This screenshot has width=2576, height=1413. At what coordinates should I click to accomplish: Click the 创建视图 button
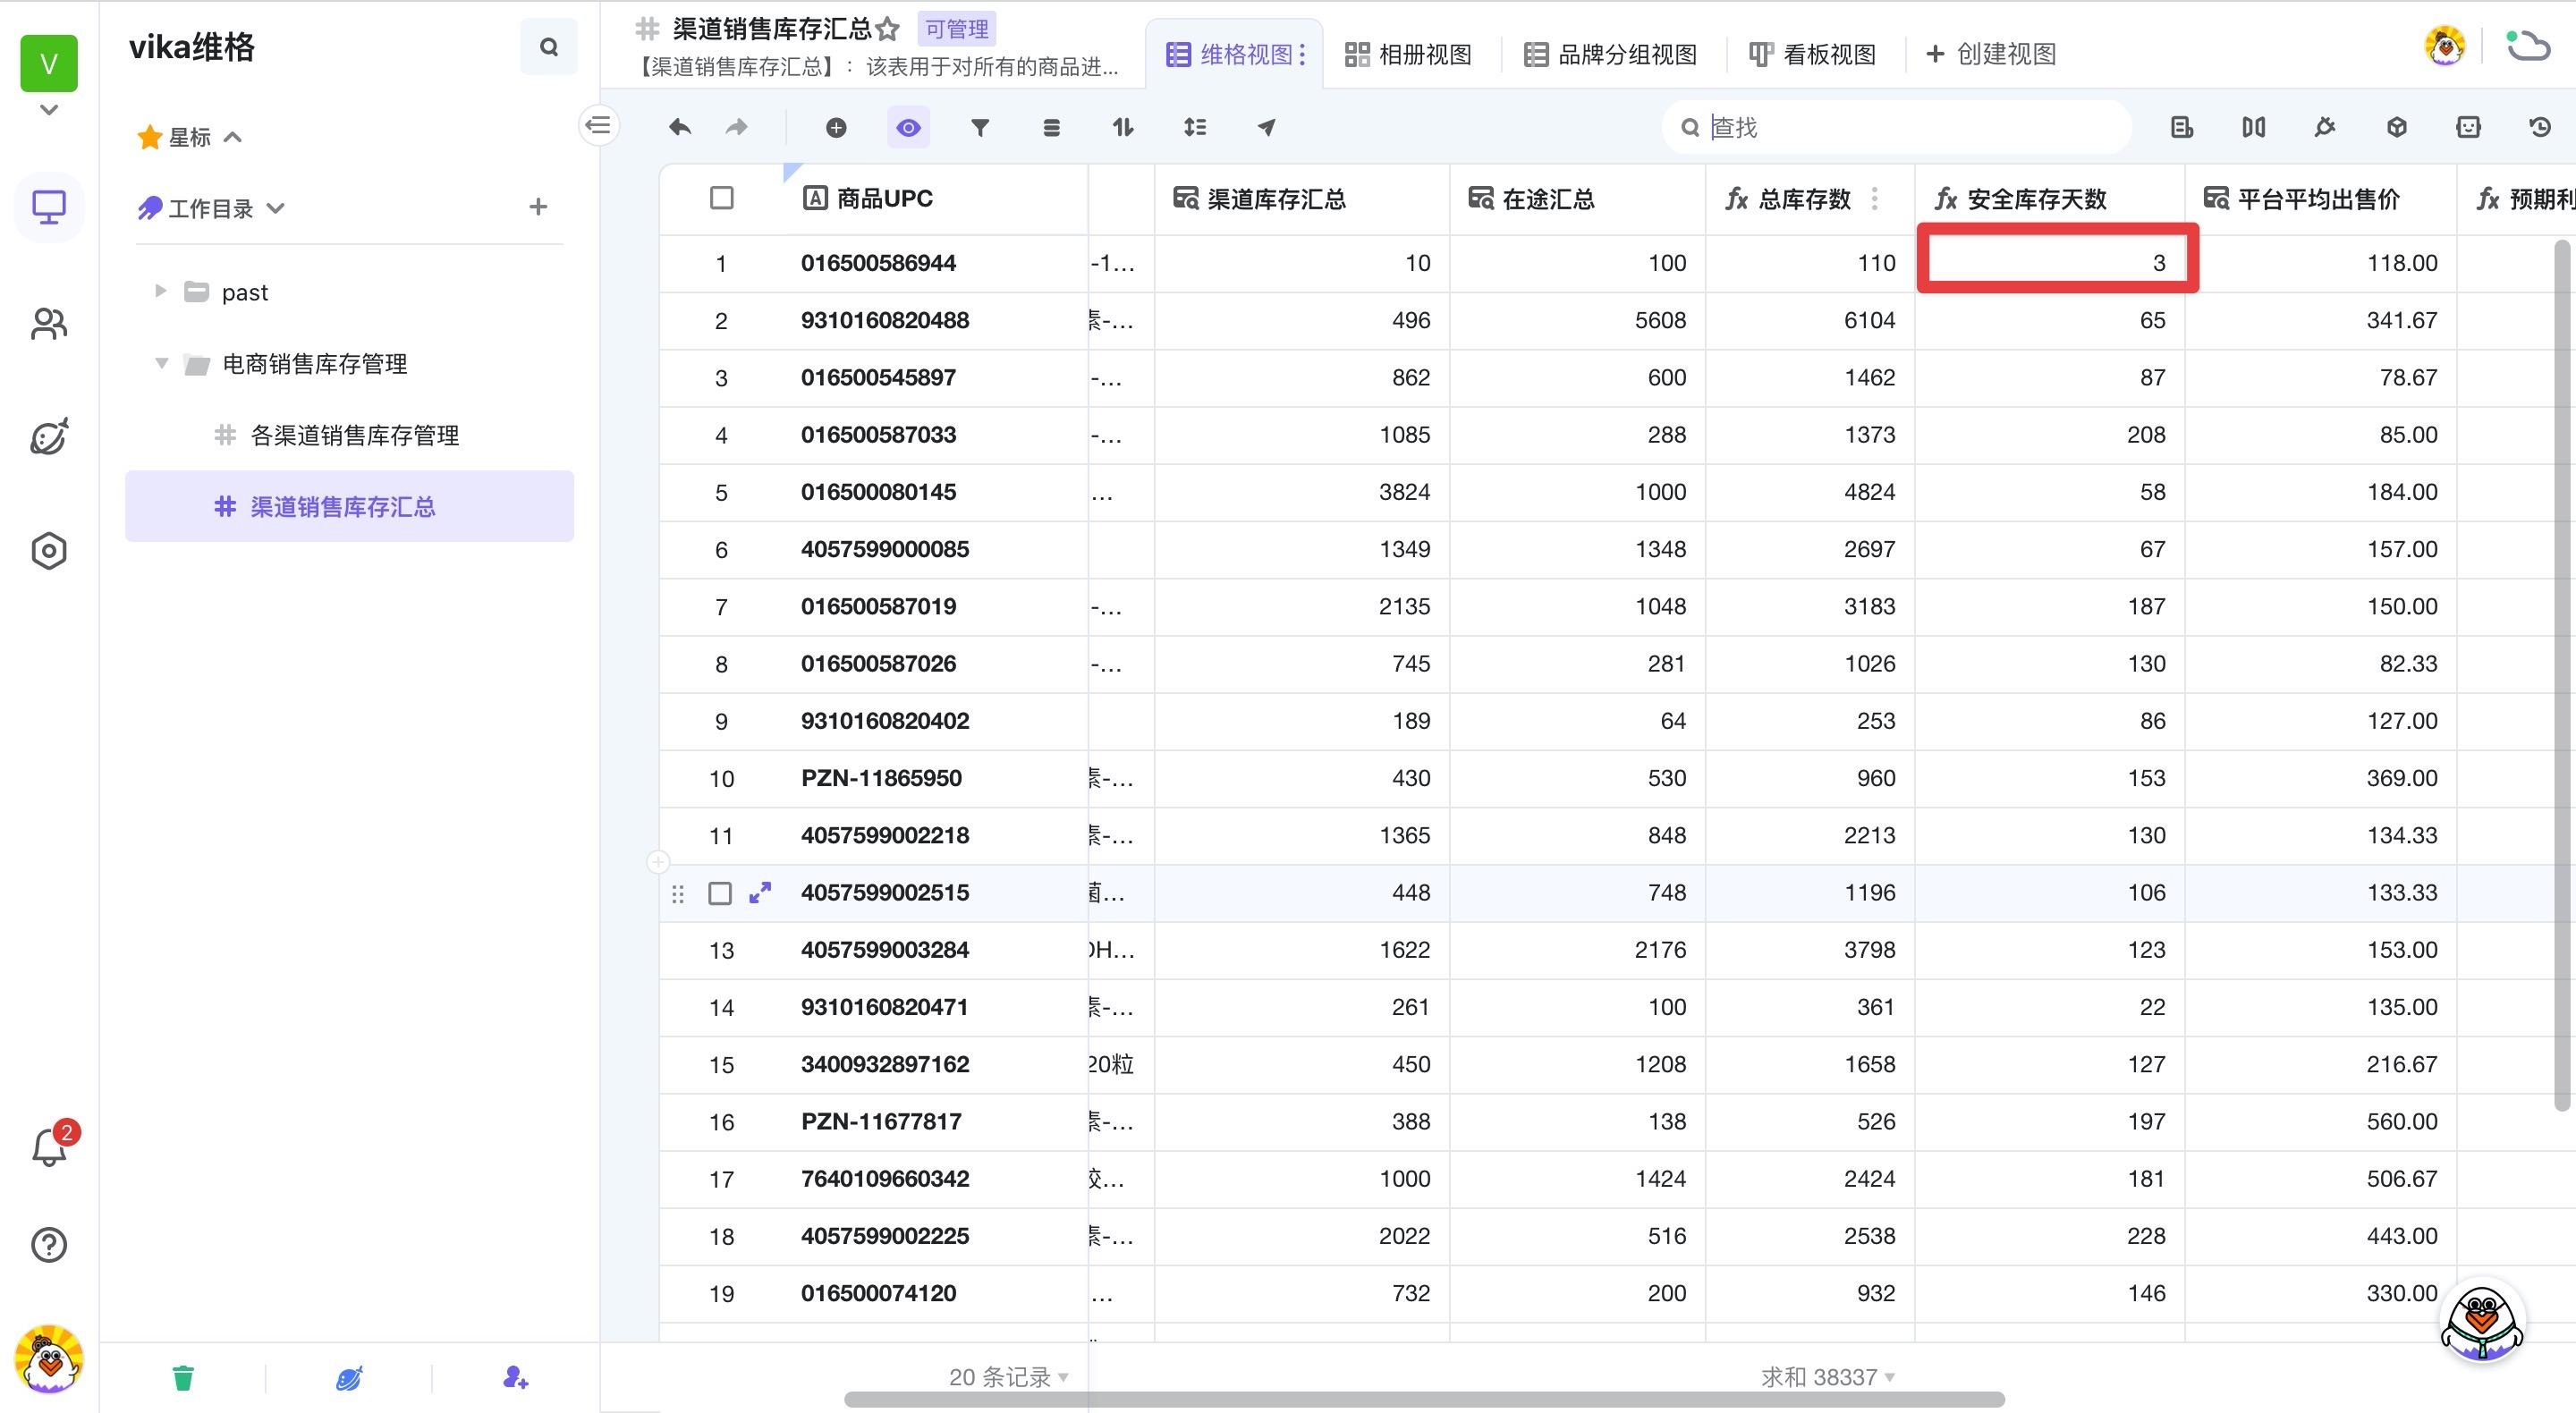[x=1990, y=54]
